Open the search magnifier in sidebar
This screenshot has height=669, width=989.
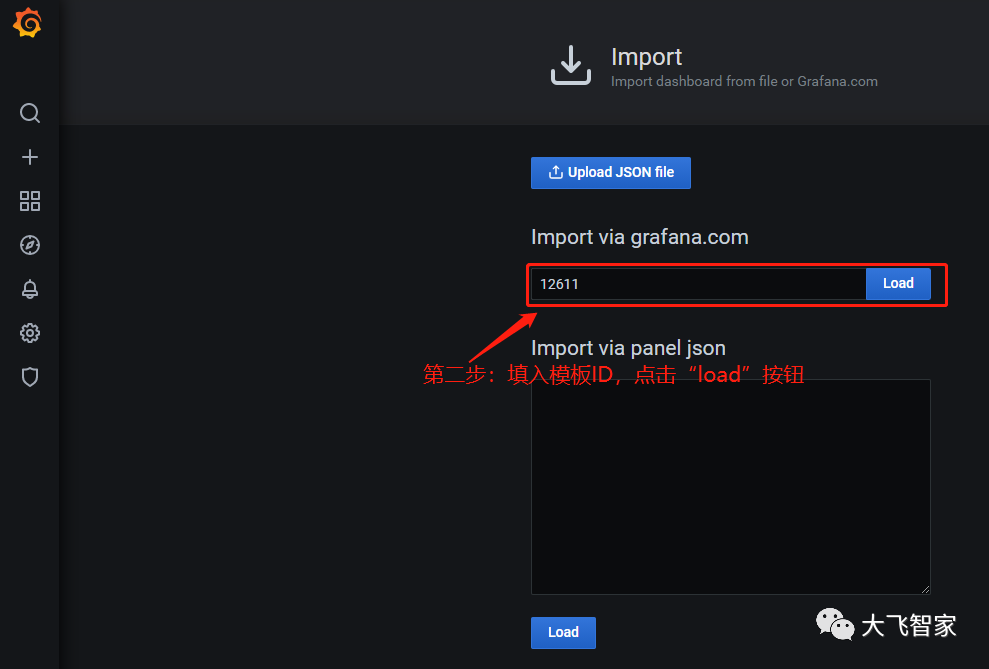point(30,113)
